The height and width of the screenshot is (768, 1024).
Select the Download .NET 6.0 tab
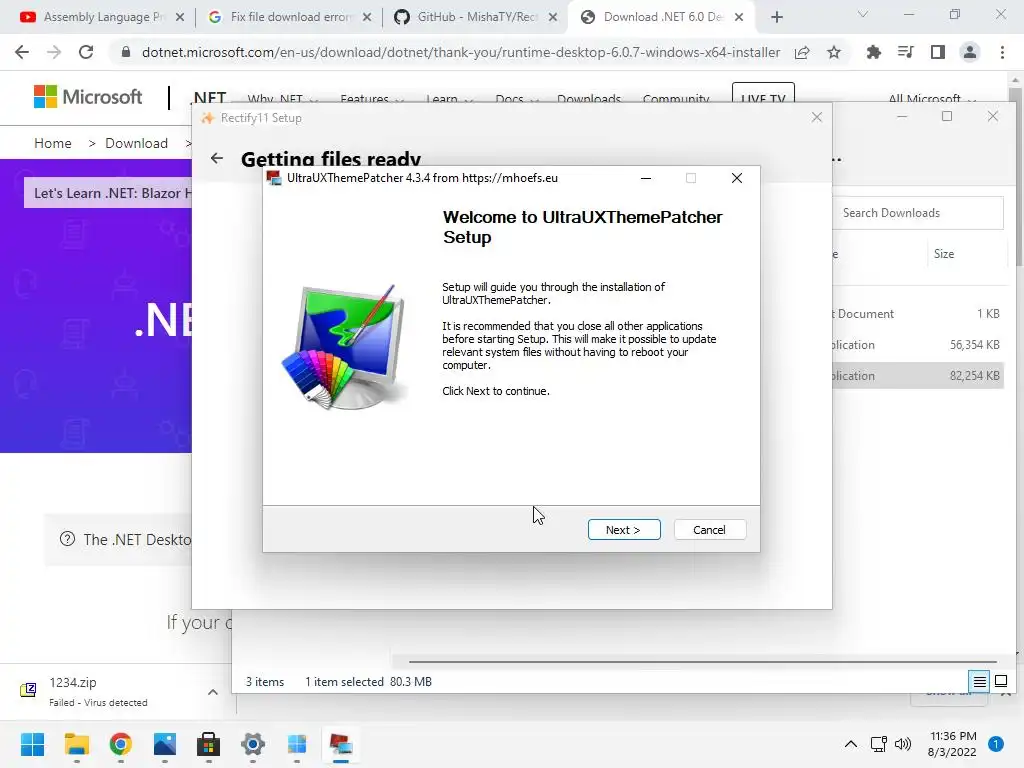661,17
